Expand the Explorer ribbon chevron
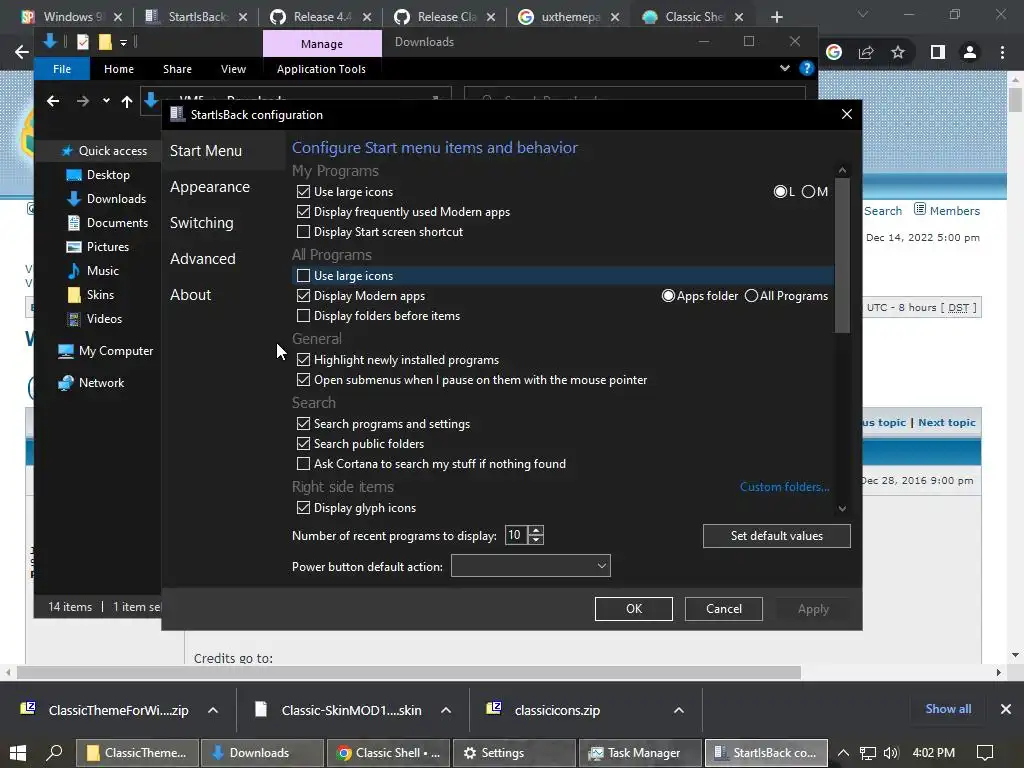Viewport: 1024px width, 768px height. tap(784, 68)
